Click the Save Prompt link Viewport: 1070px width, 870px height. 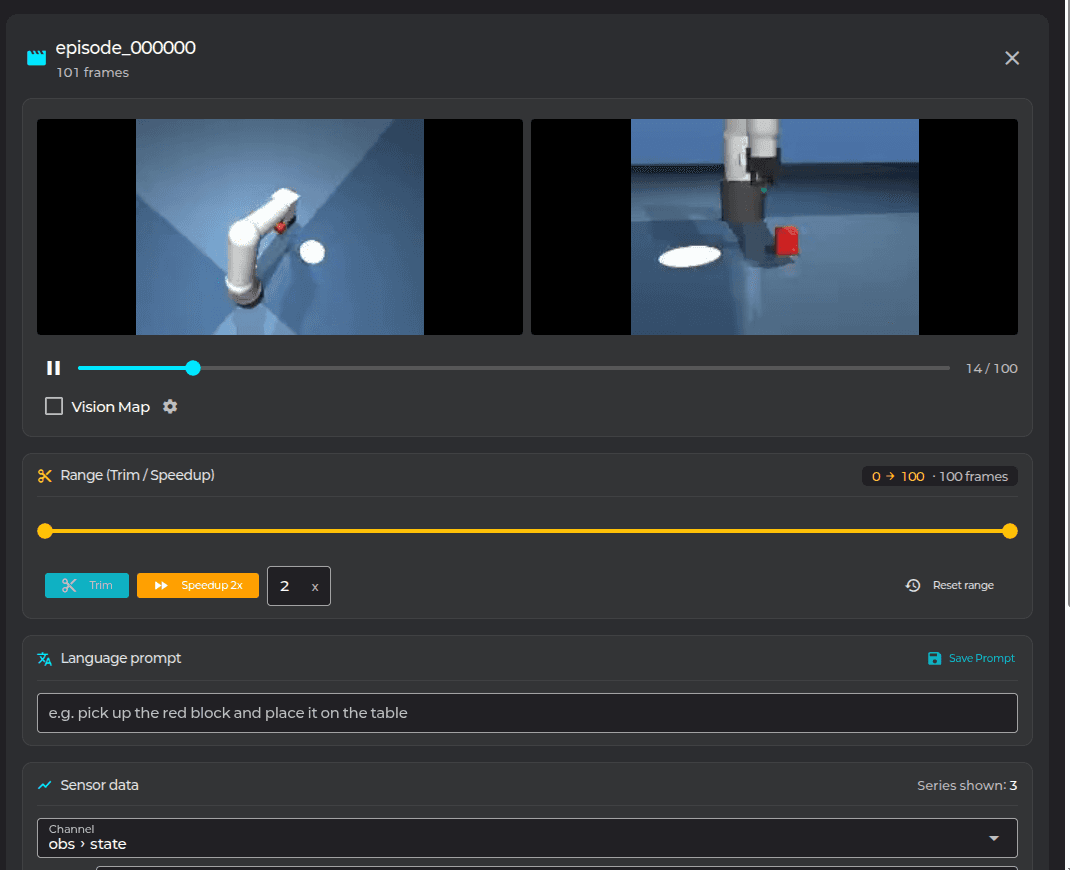pos(972,658)
